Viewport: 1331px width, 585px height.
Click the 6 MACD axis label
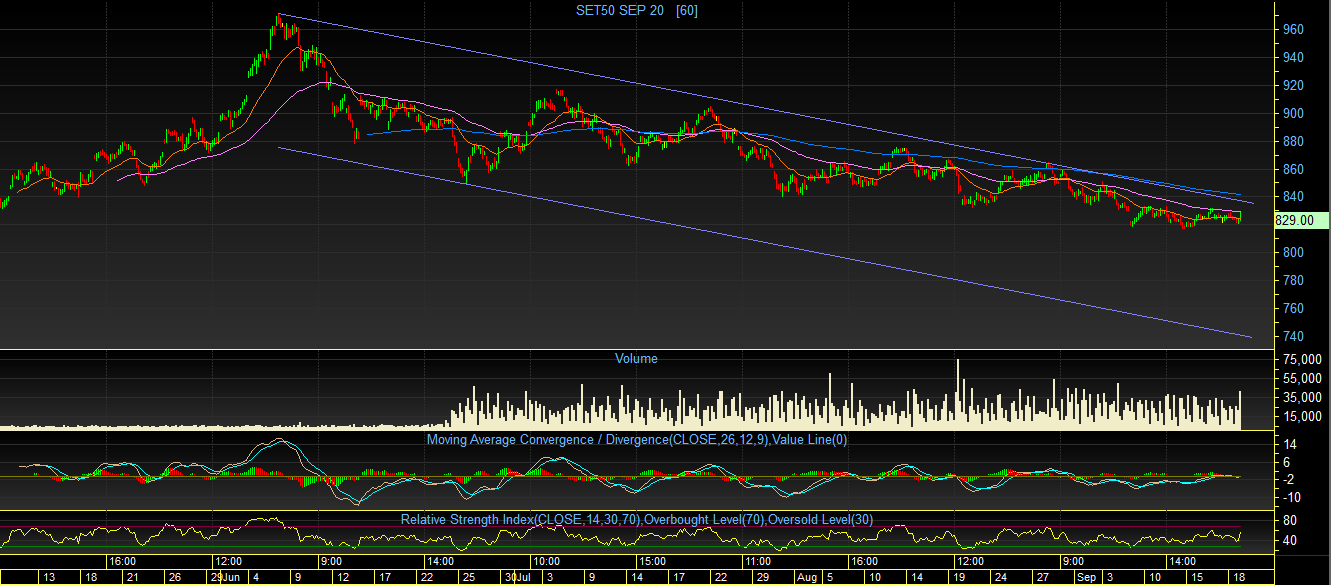tap(1287, 462)
